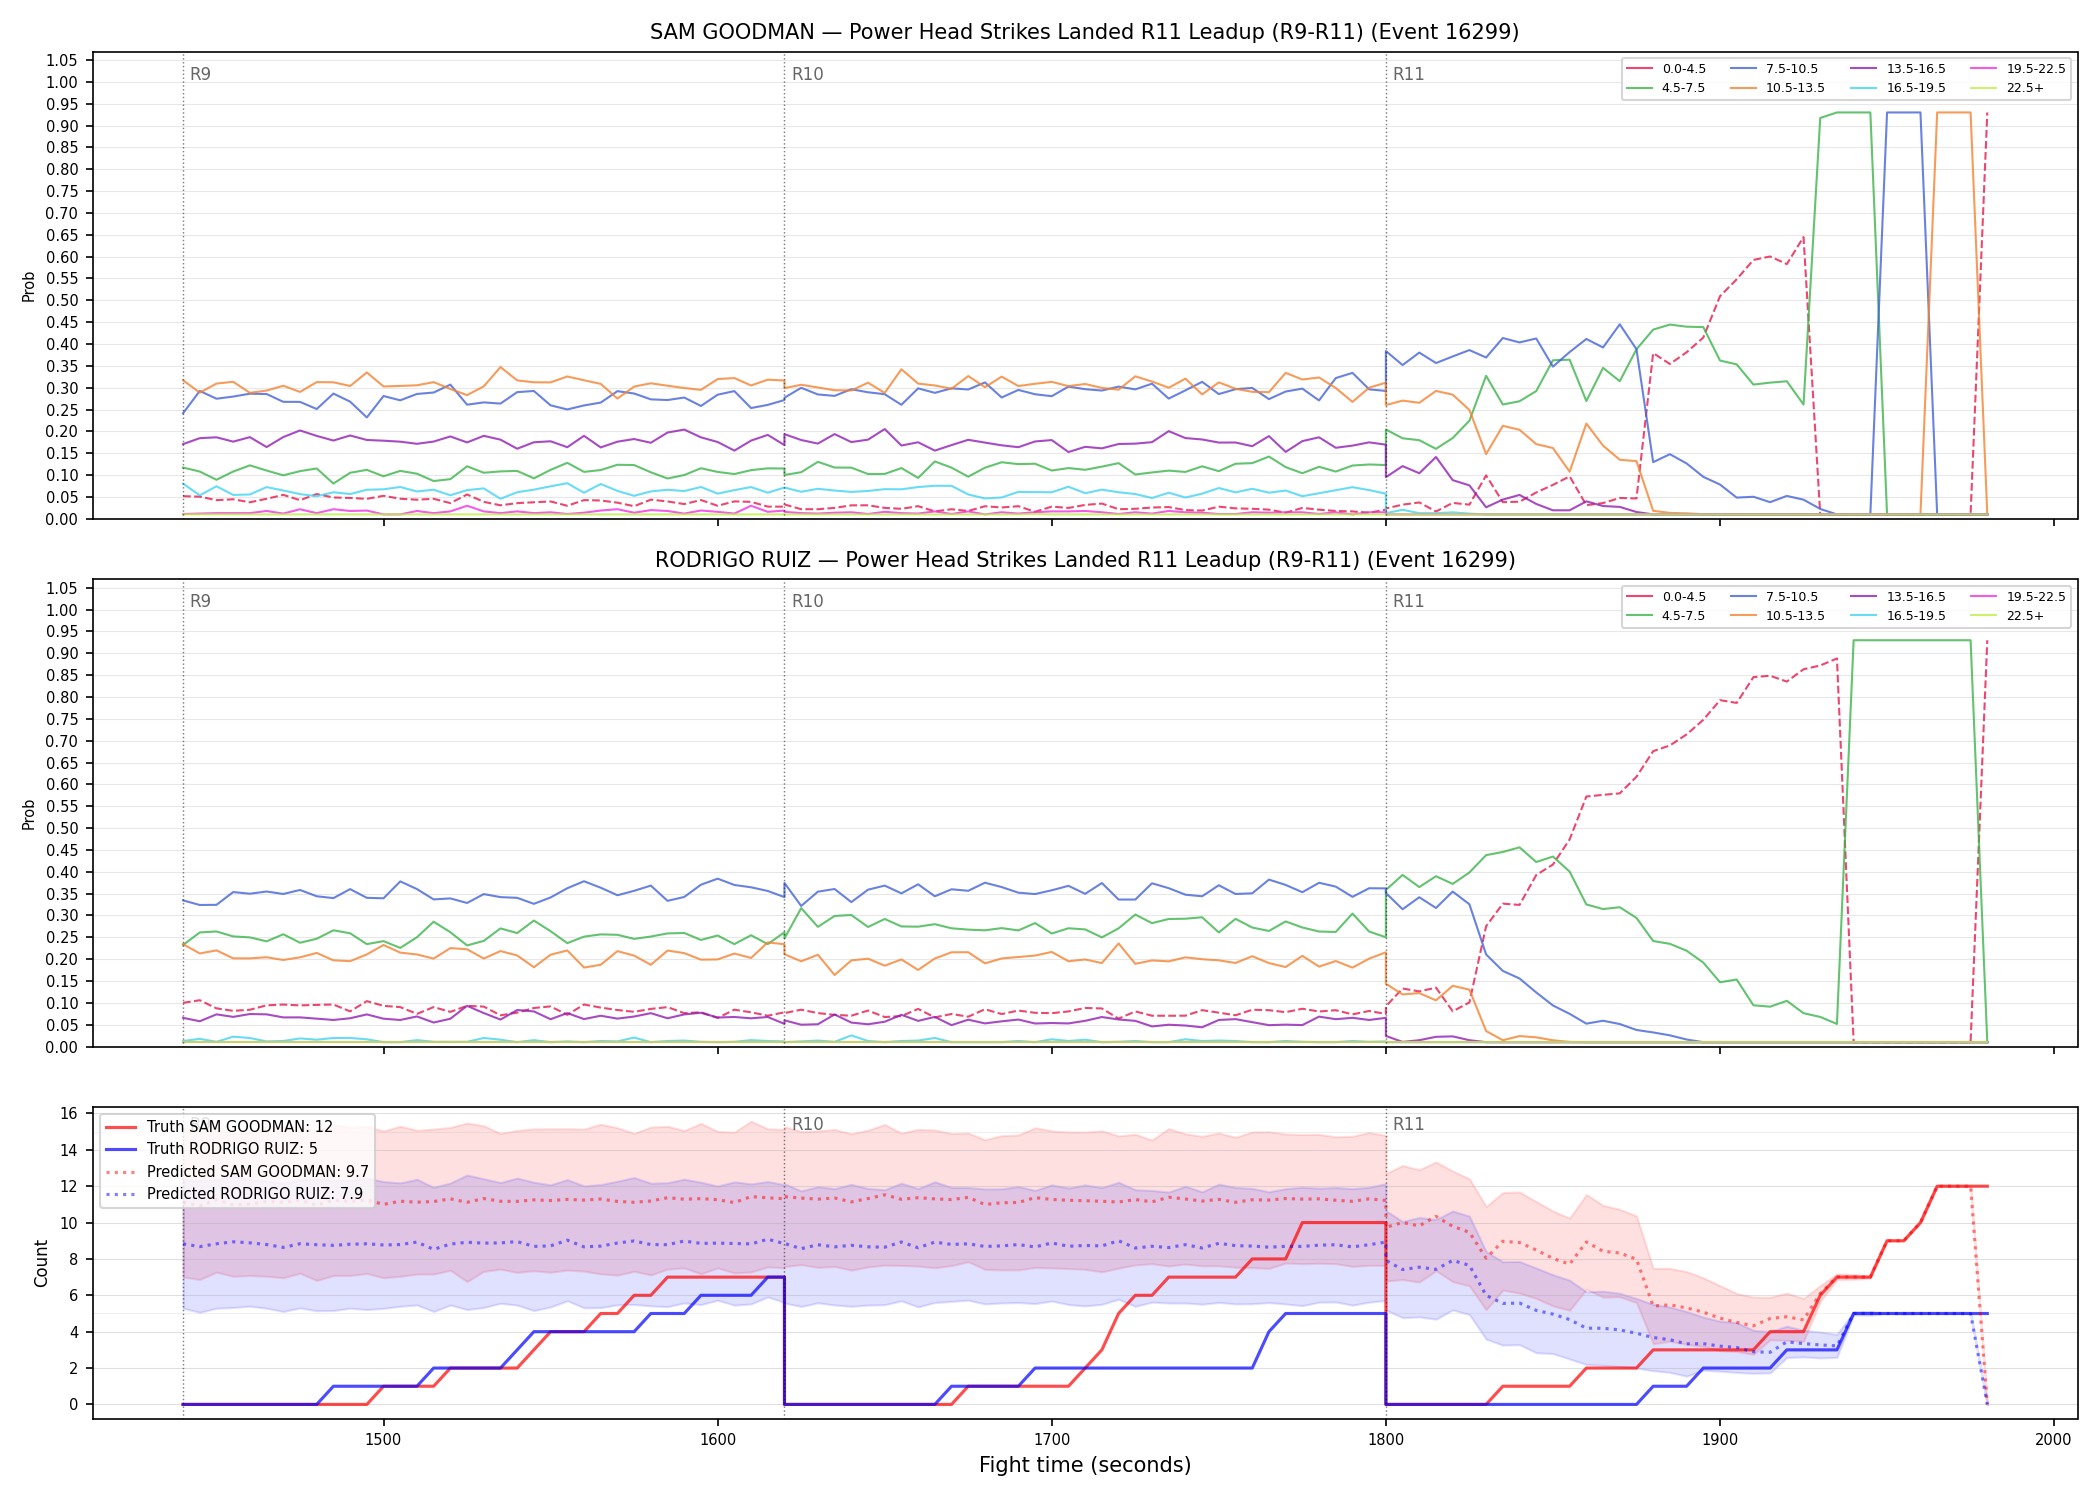Click the 0.75 tick on Ruiz Prob axis
2100x1500 pixels.
click(x=62, y=719)
